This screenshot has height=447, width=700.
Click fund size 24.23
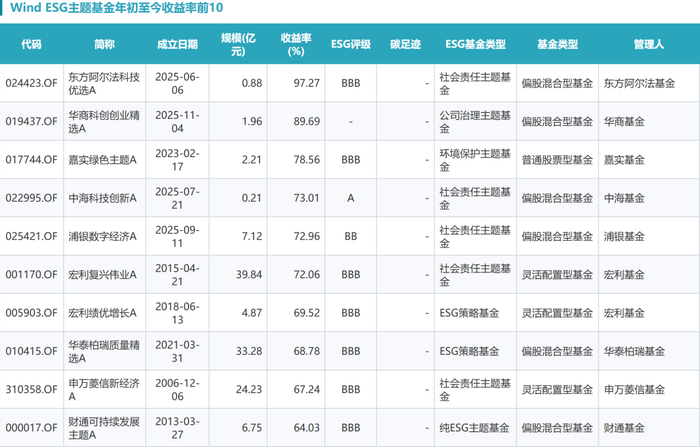(x=249, y=389)
